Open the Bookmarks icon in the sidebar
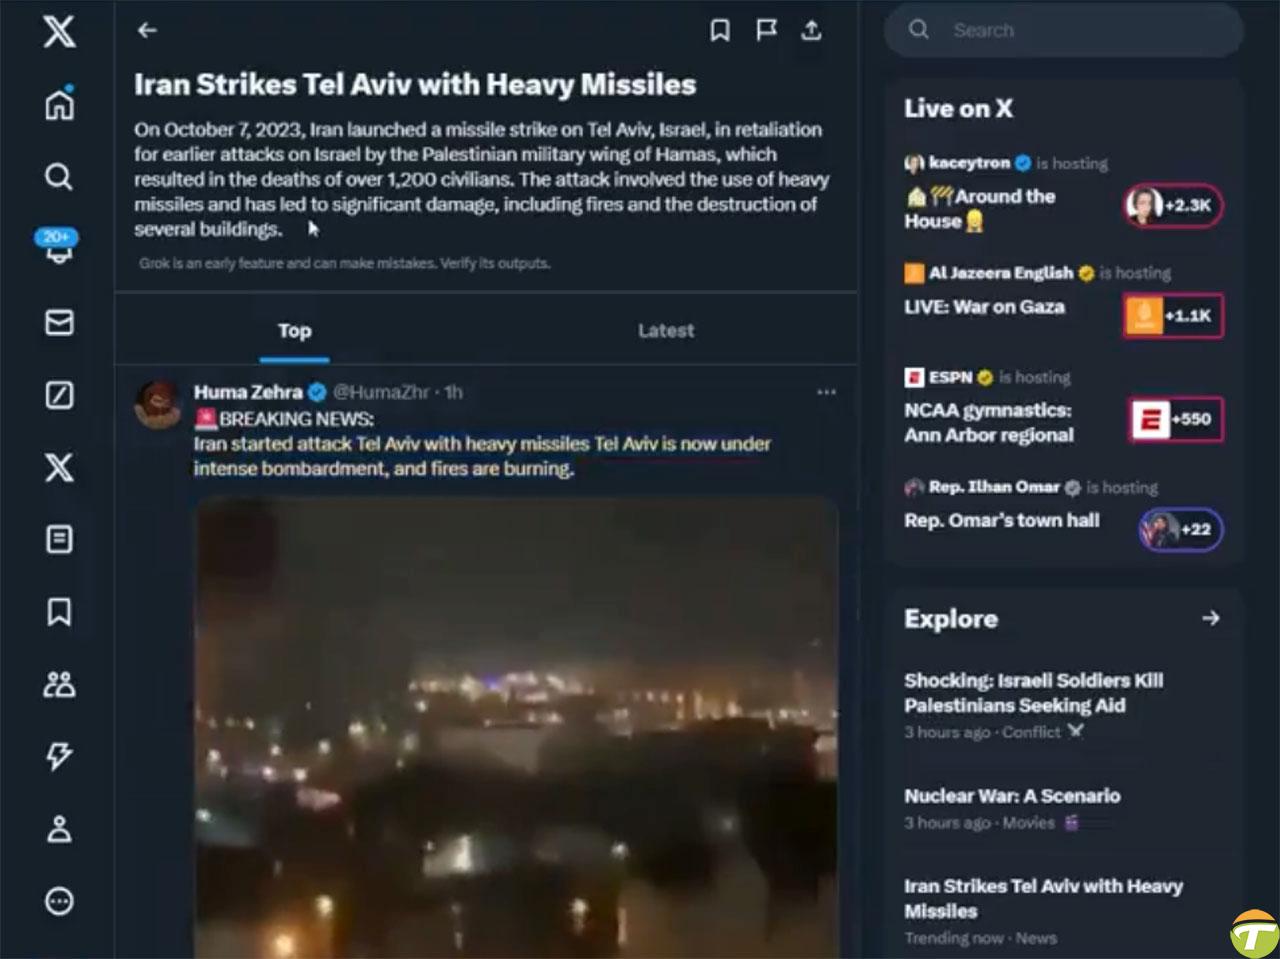1280x959 pixels. tap(59, 612)
